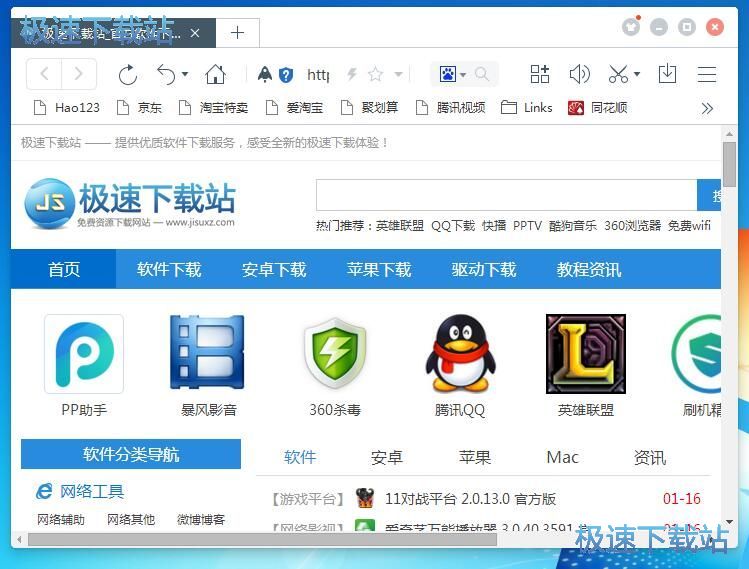
Task: Select the 驱动下载 navigation tab
Action: coord(484,269)
